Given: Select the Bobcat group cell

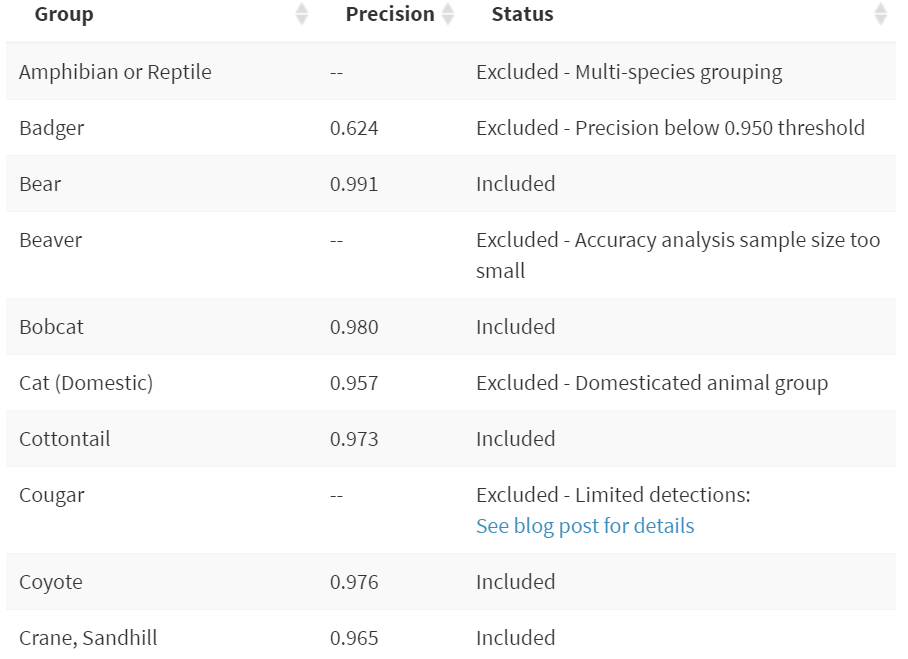Looking at the screenshot, I should click(52, 327).
